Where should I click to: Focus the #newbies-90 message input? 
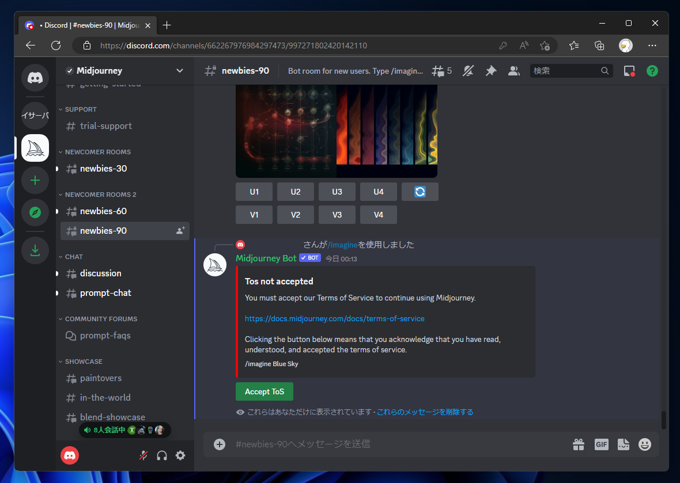pos(399,444)
